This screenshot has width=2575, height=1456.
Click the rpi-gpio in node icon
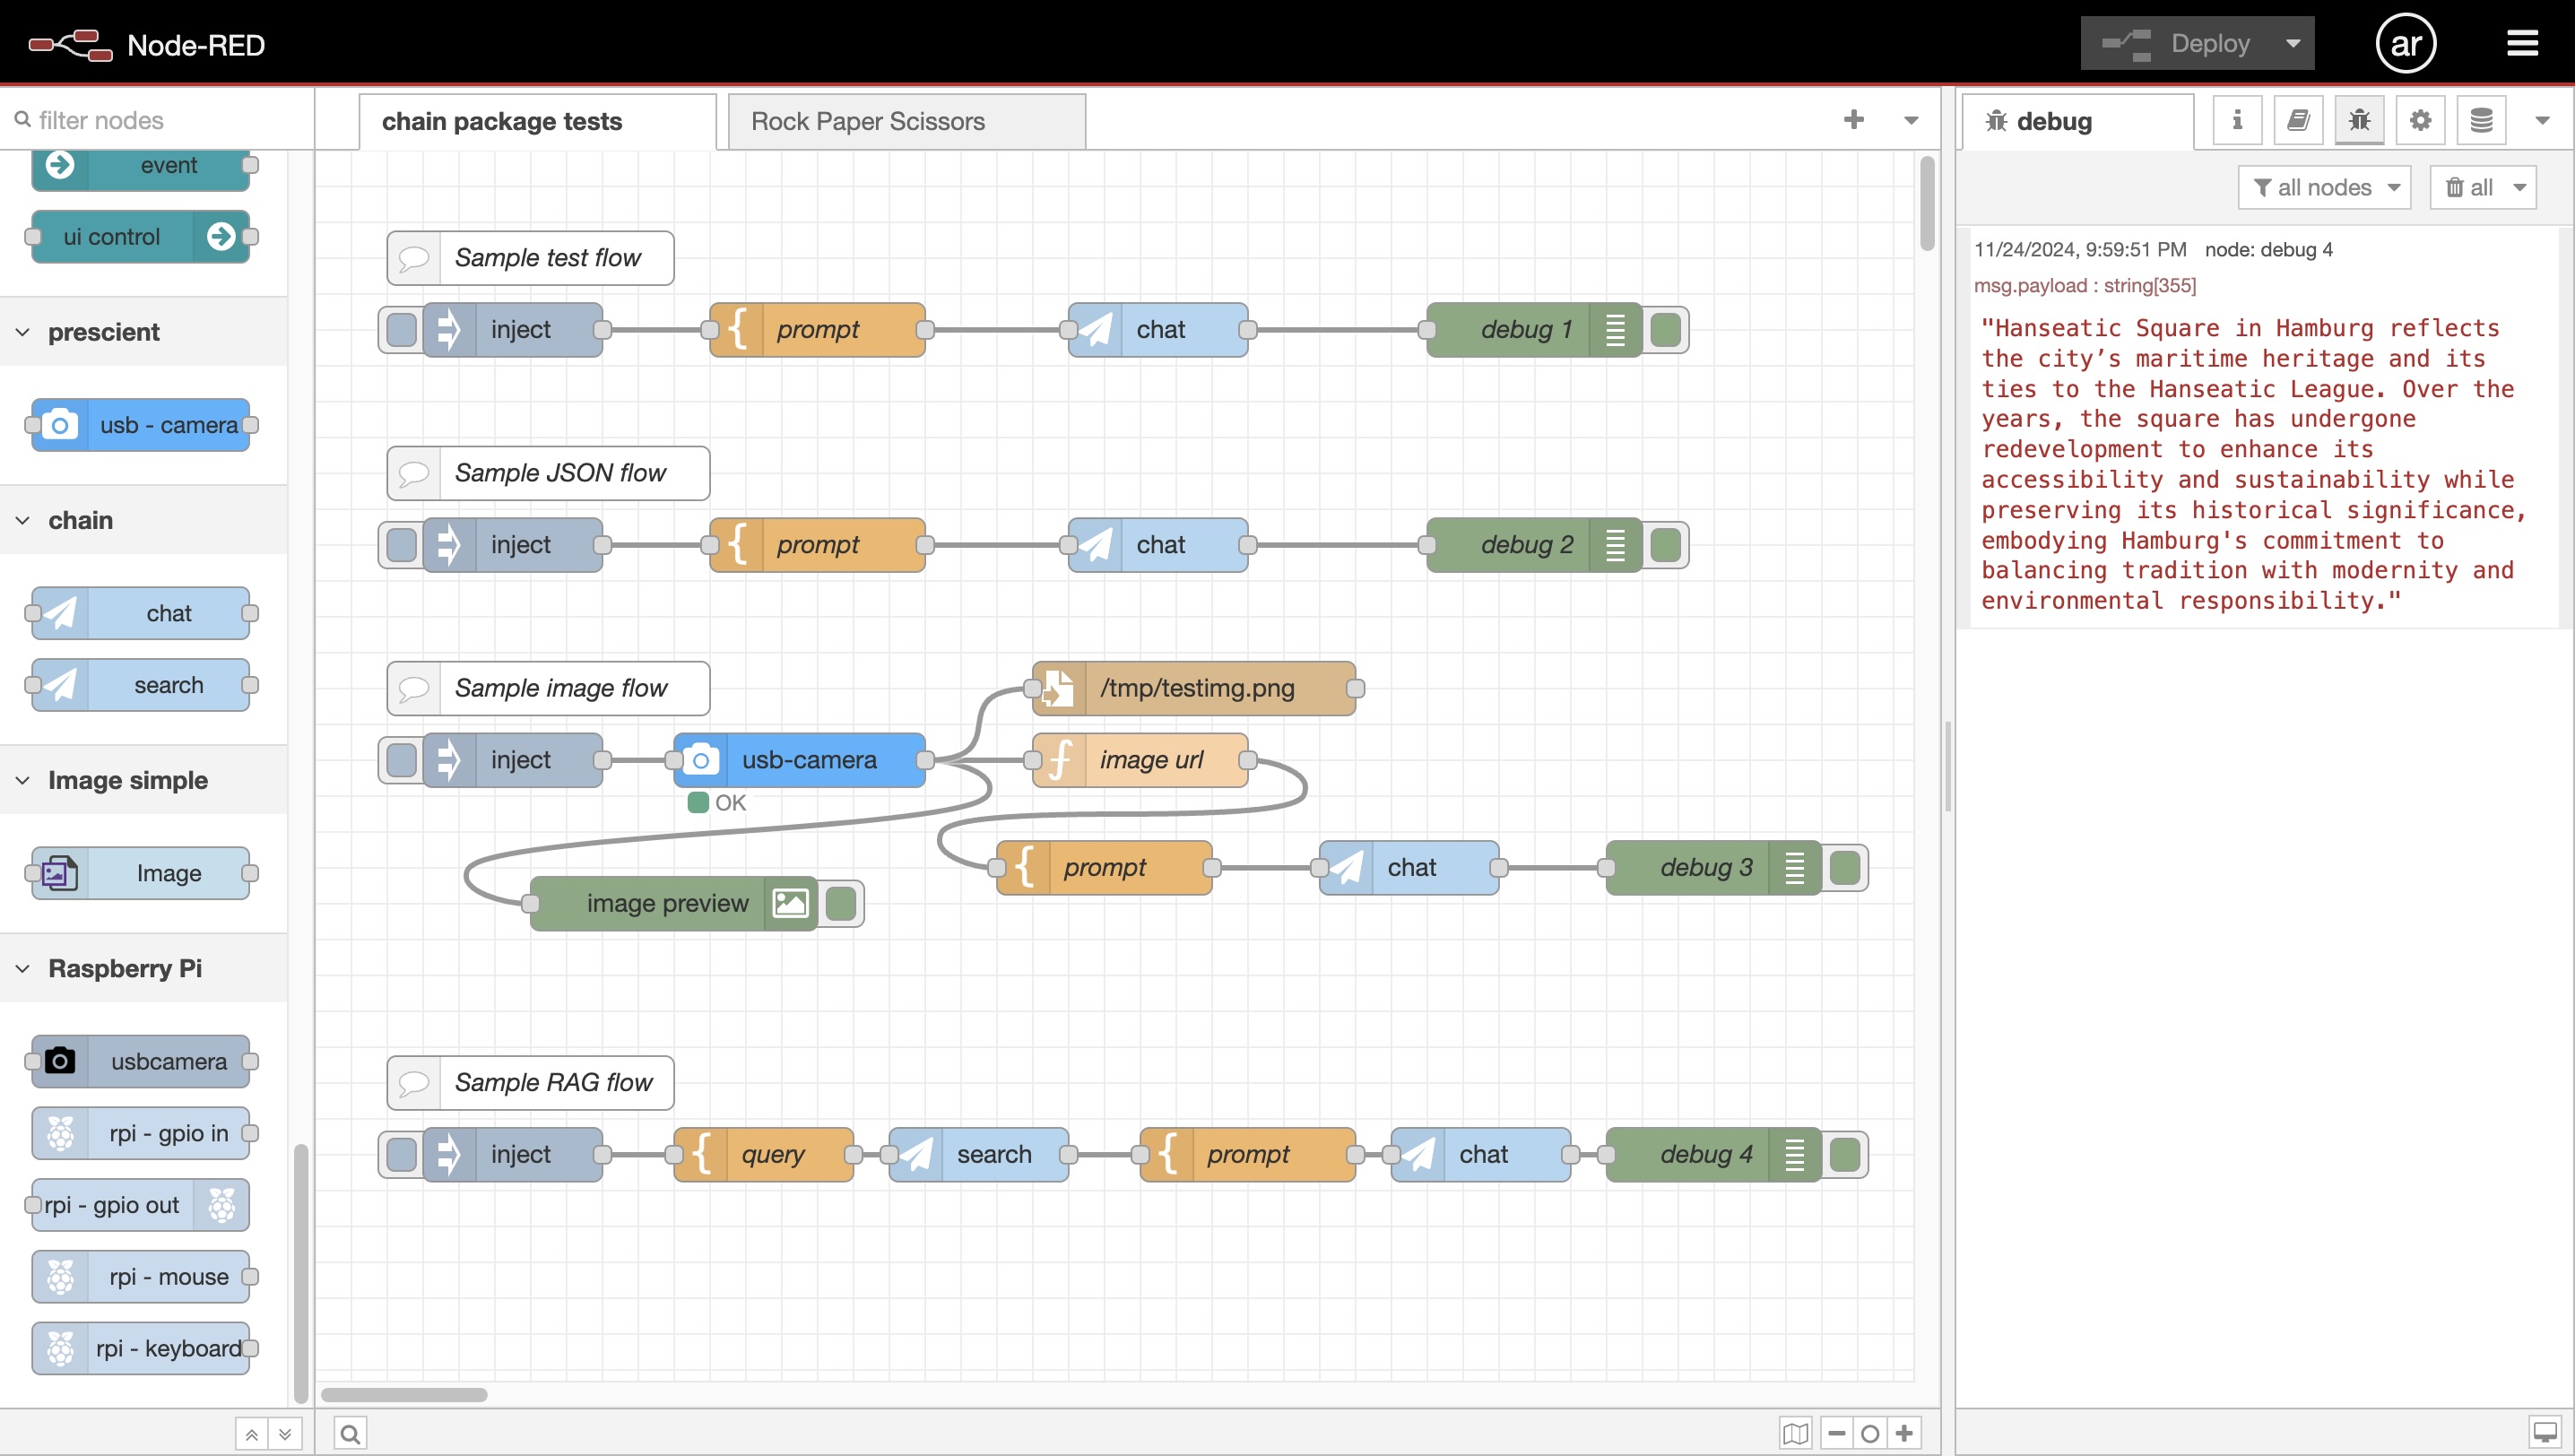(x=58, y=1132)
